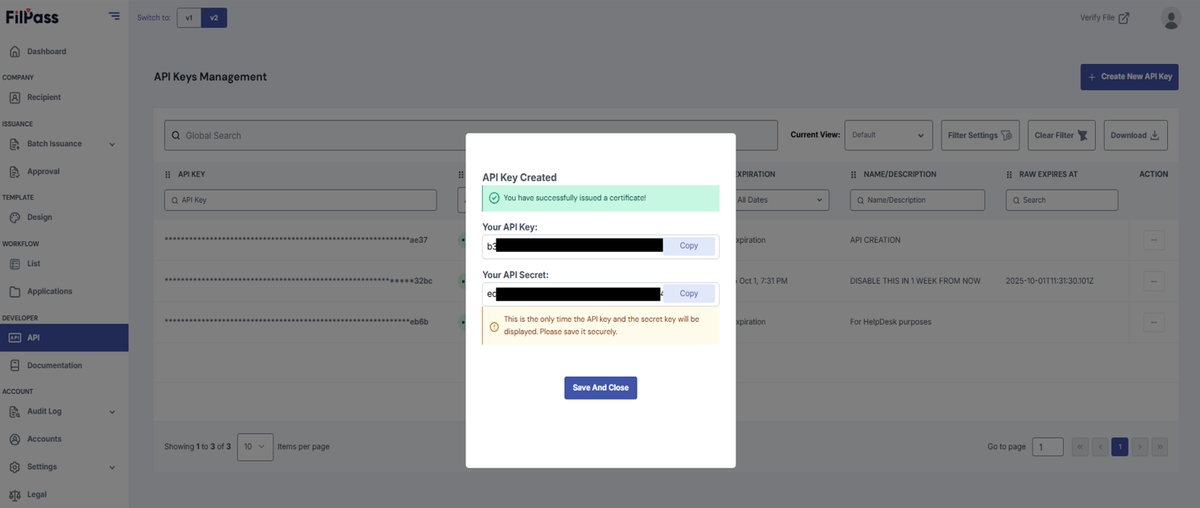Collapse the sidebar with hamburger icon
Image resolution: width=1200 pixels, height=508 pixels.
point(114,17)
